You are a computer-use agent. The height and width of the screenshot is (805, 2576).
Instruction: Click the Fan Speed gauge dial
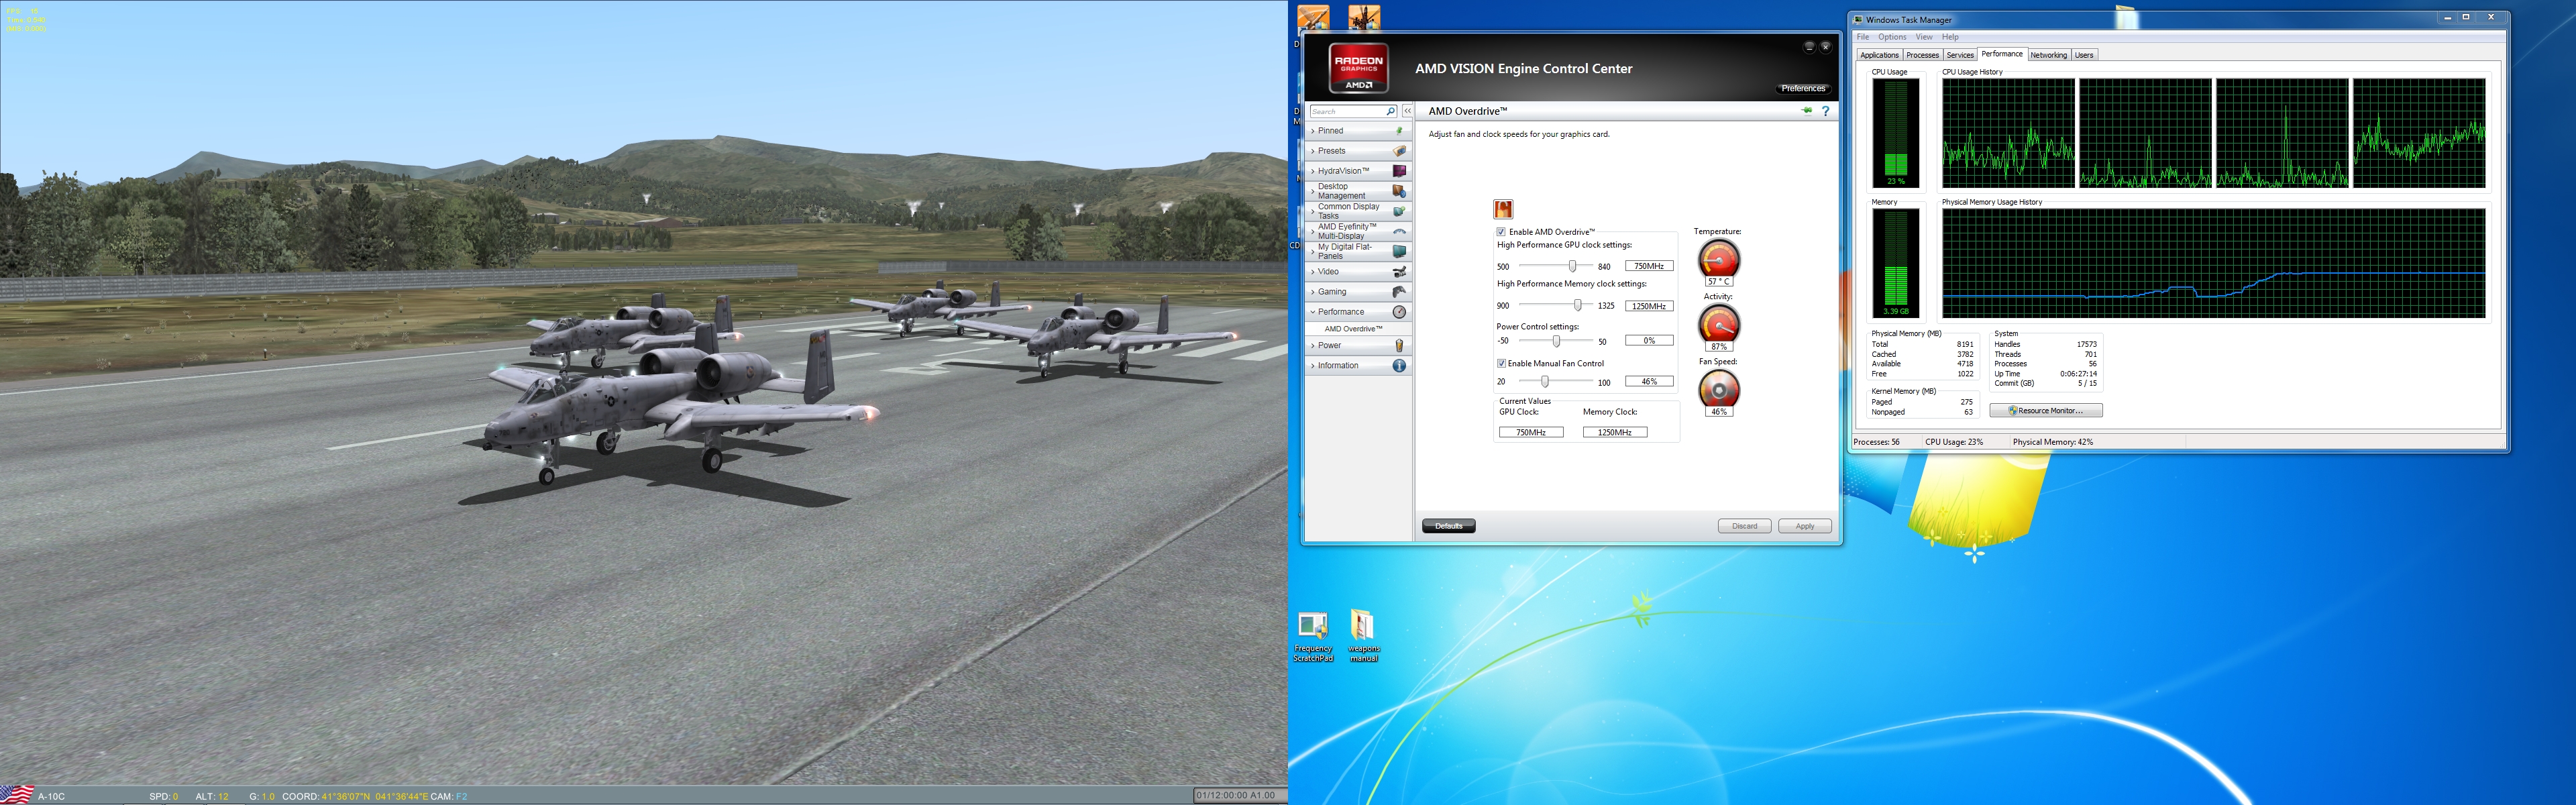click(x=1719, y=389)
